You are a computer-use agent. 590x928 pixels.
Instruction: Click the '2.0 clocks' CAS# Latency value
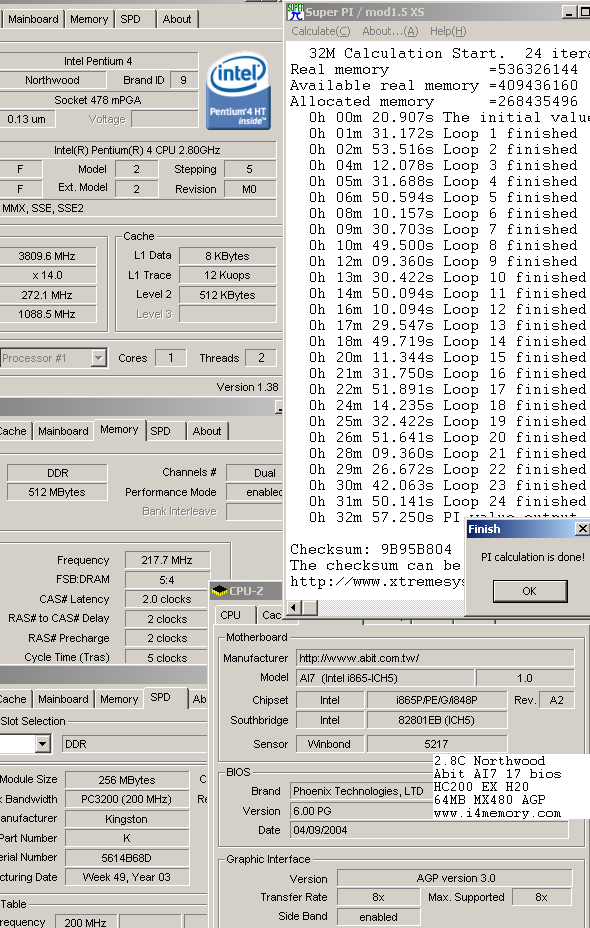[x=167, y=599]
